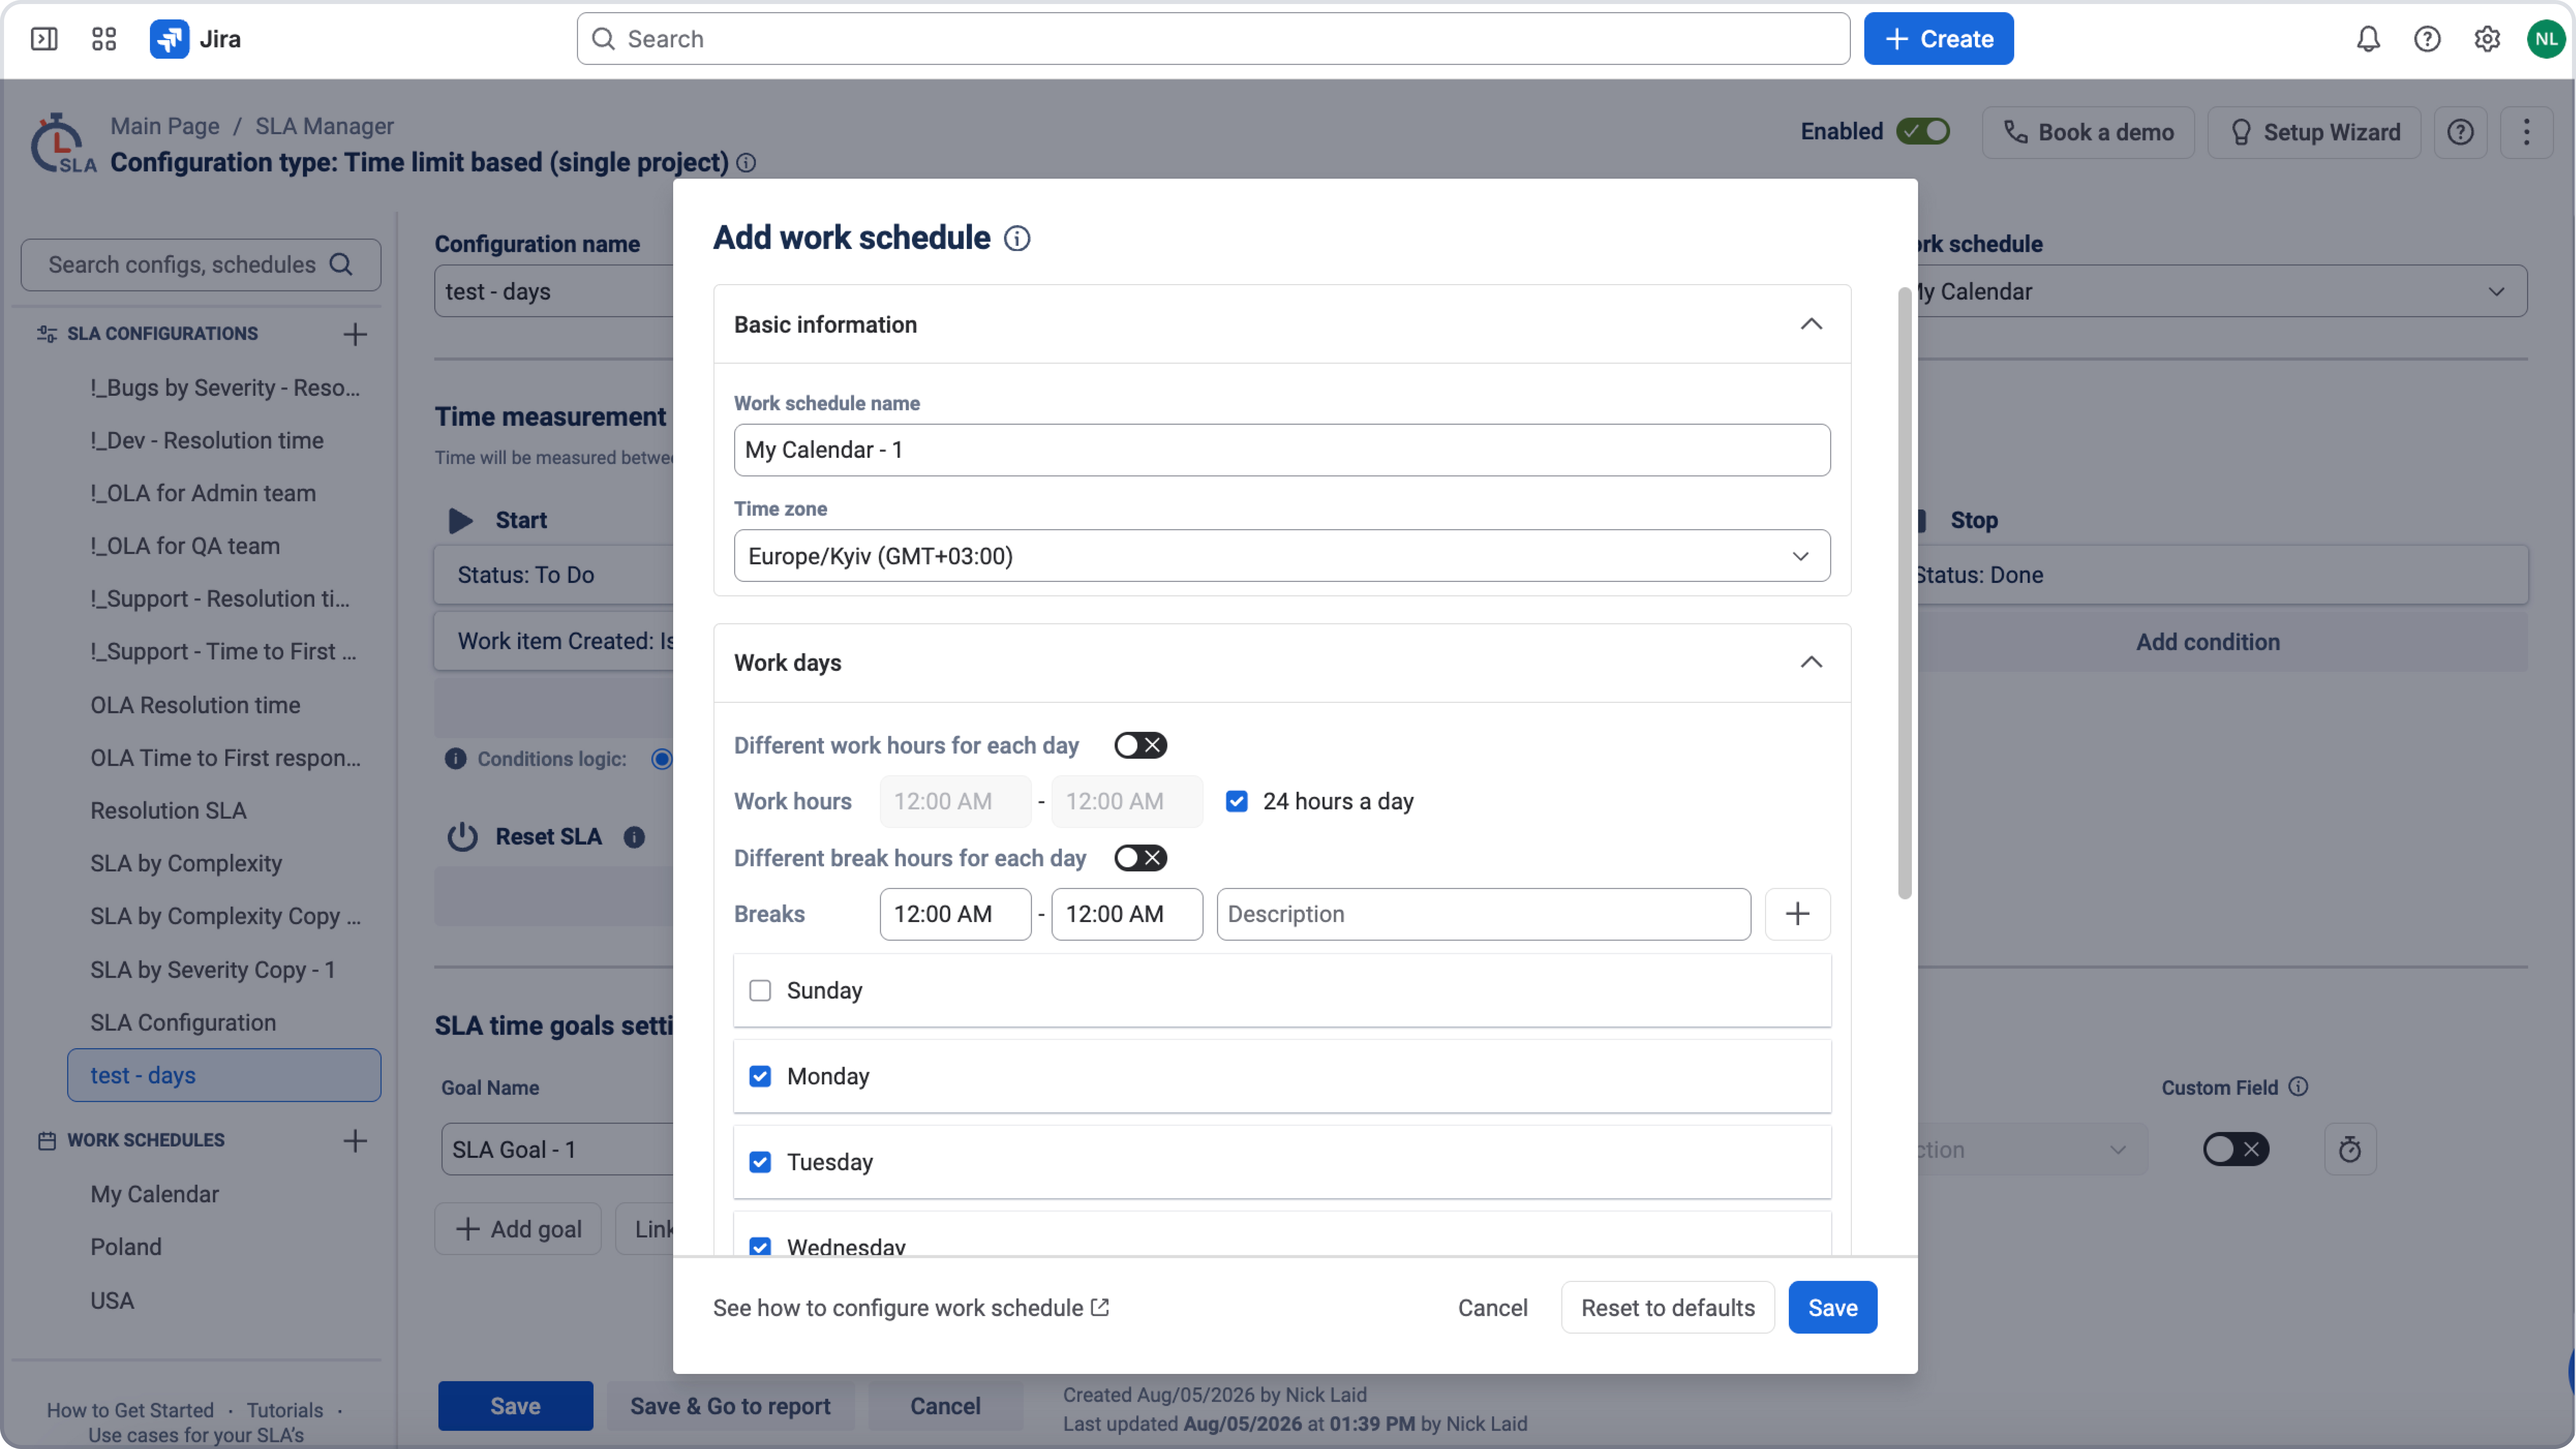Open the top bar help icon
2576x1449 pixels.
tap(2427, 39)
